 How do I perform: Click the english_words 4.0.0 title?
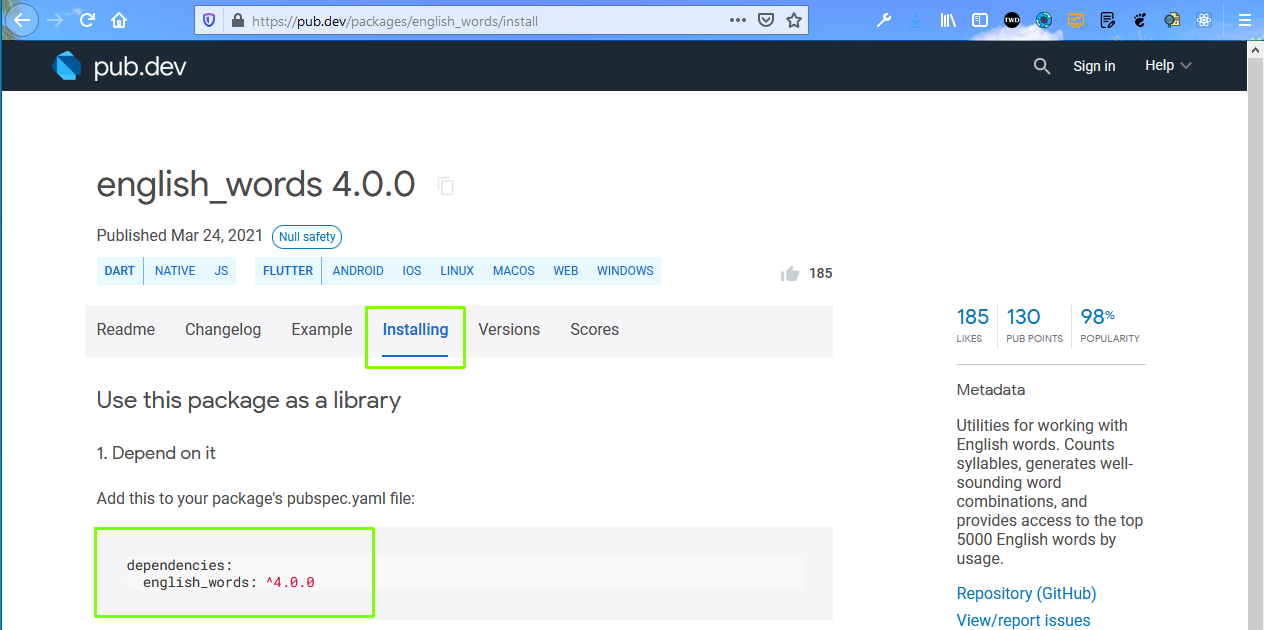pyautogui.click(x=256, y=185)
